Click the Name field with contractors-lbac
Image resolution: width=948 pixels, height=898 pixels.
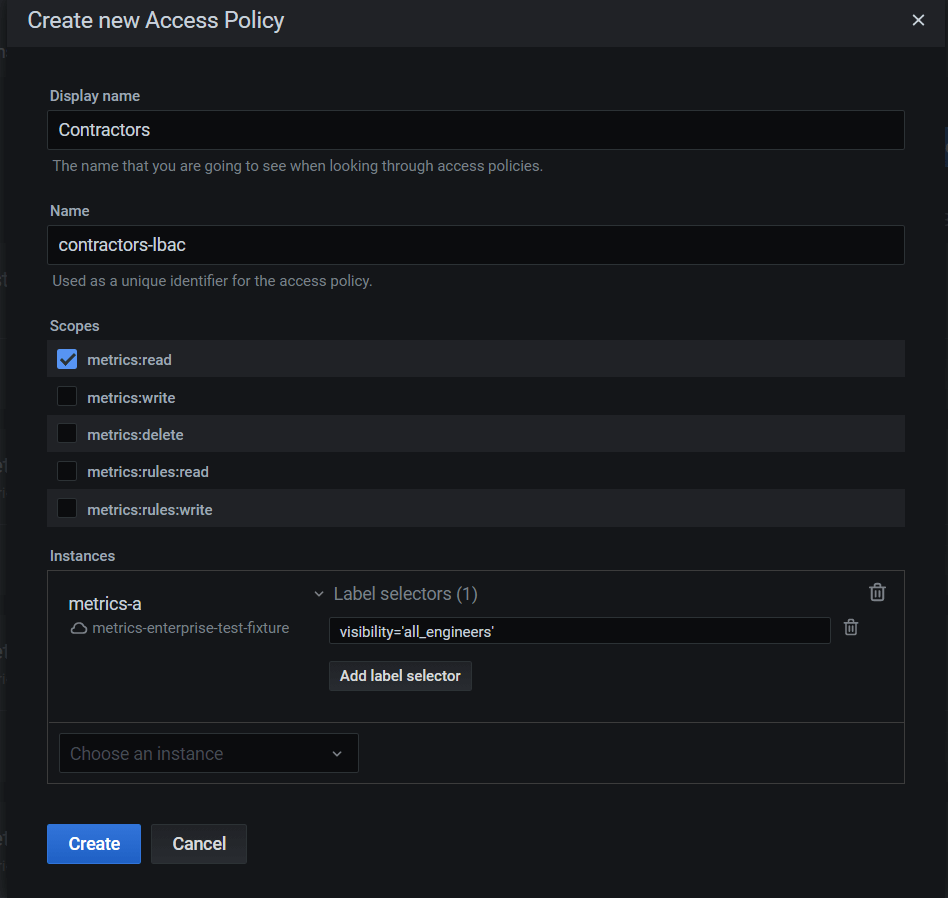pos(475,245)
